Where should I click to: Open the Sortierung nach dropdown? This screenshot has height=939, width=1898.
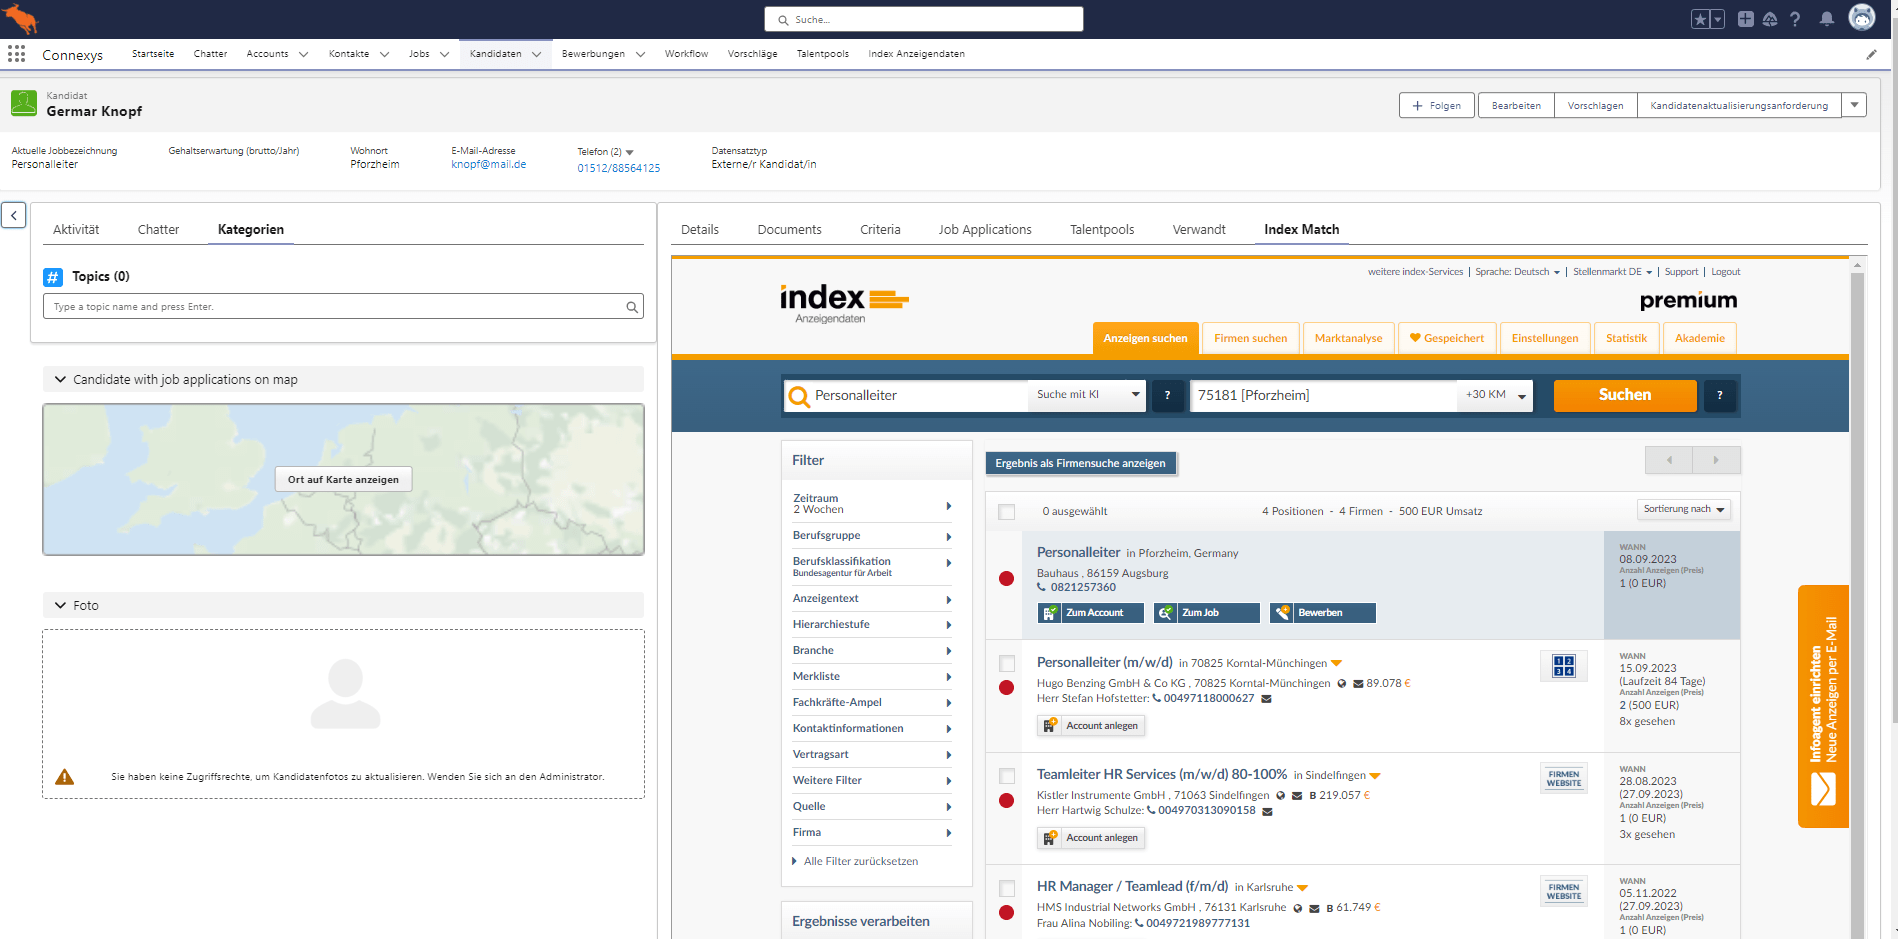click(1684, 509)
